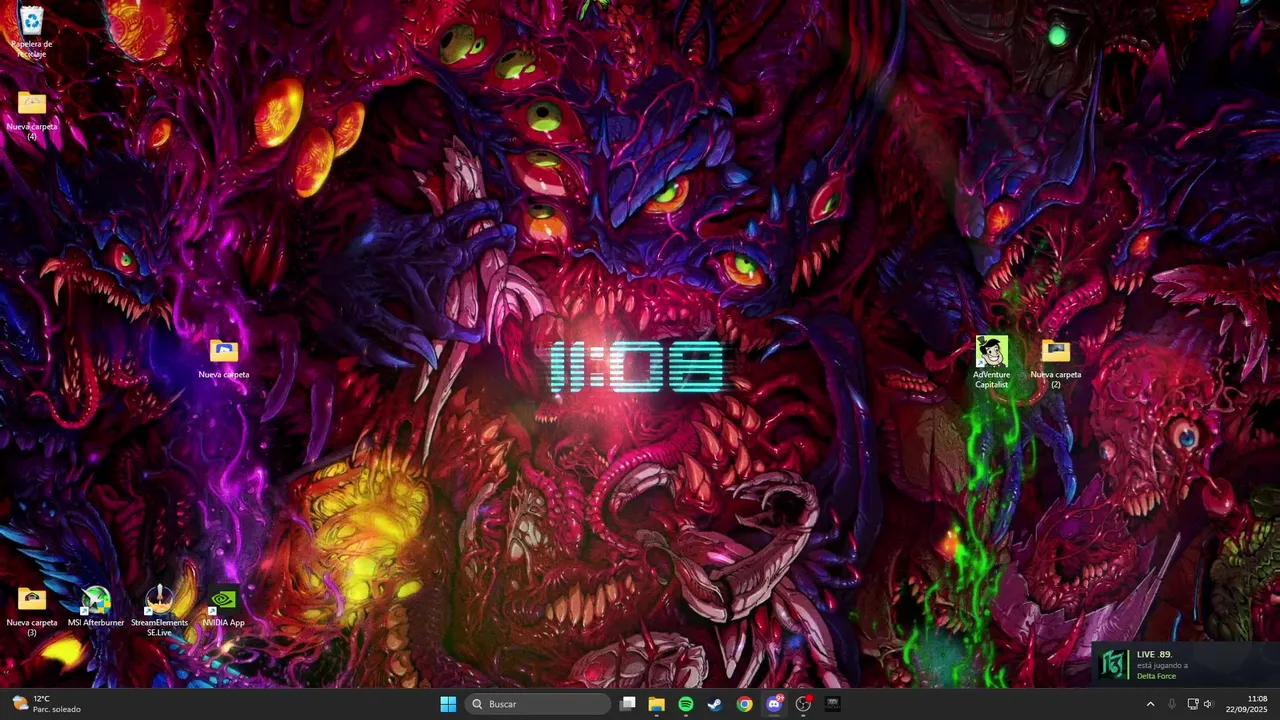Screen dimensions: 1280x720
Task: Open Discord from the taskbar
Action: 774,704
